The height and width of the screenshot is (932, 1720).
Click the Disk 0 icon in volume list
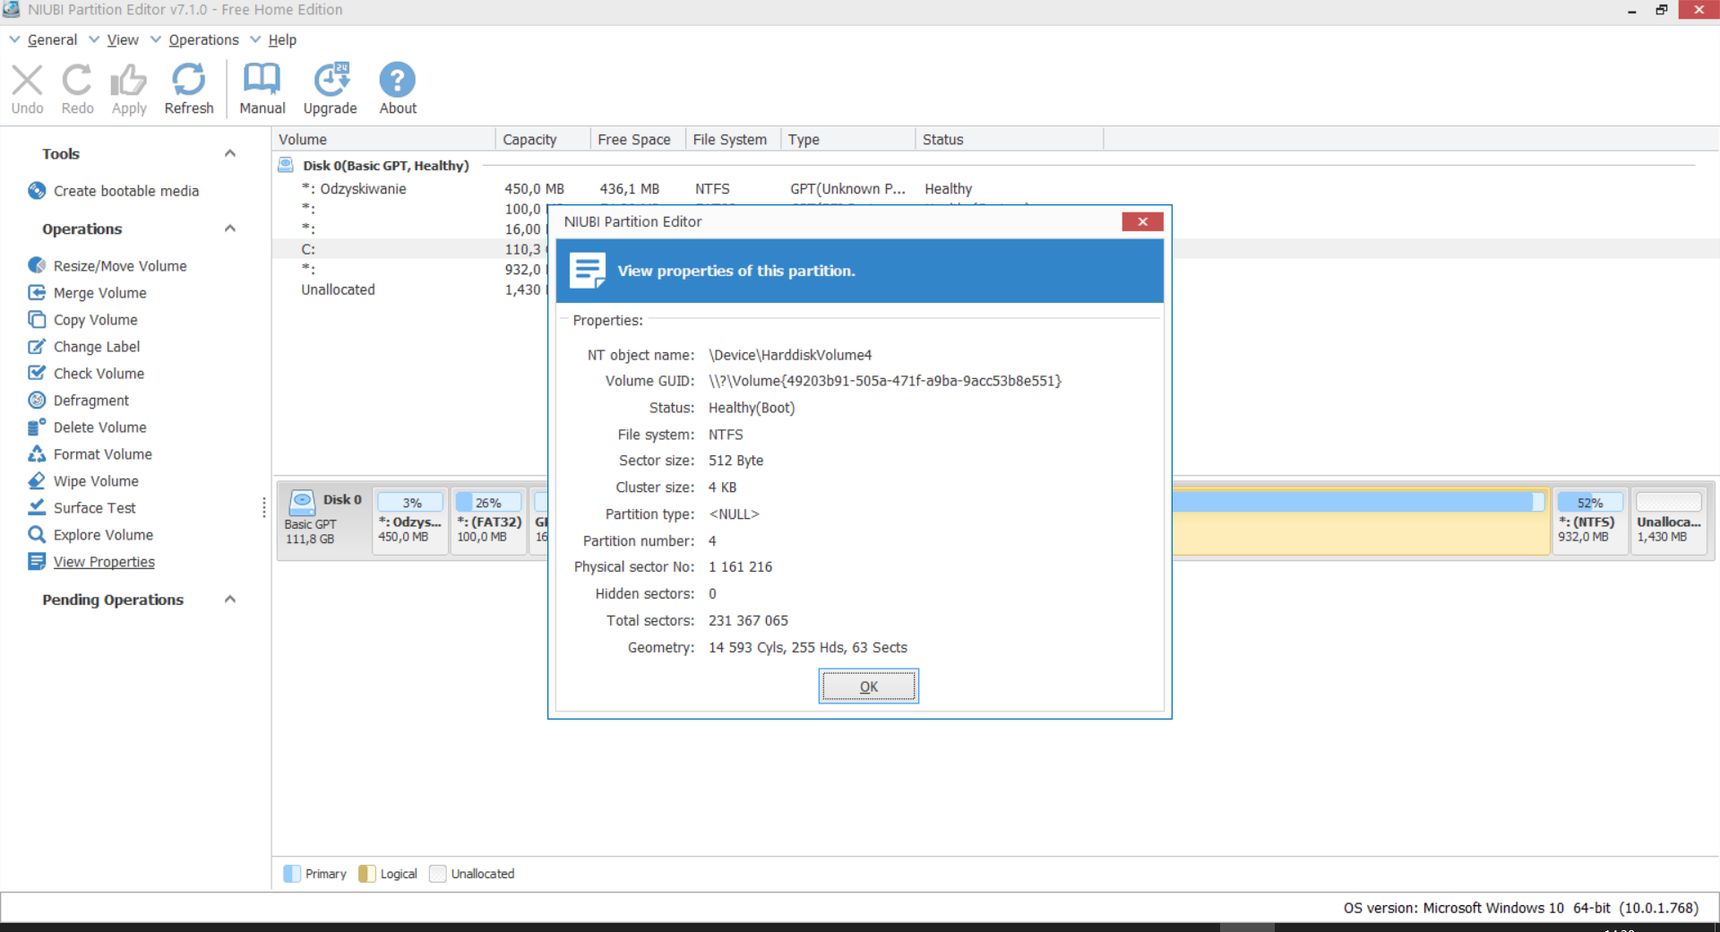pos(286,165)
